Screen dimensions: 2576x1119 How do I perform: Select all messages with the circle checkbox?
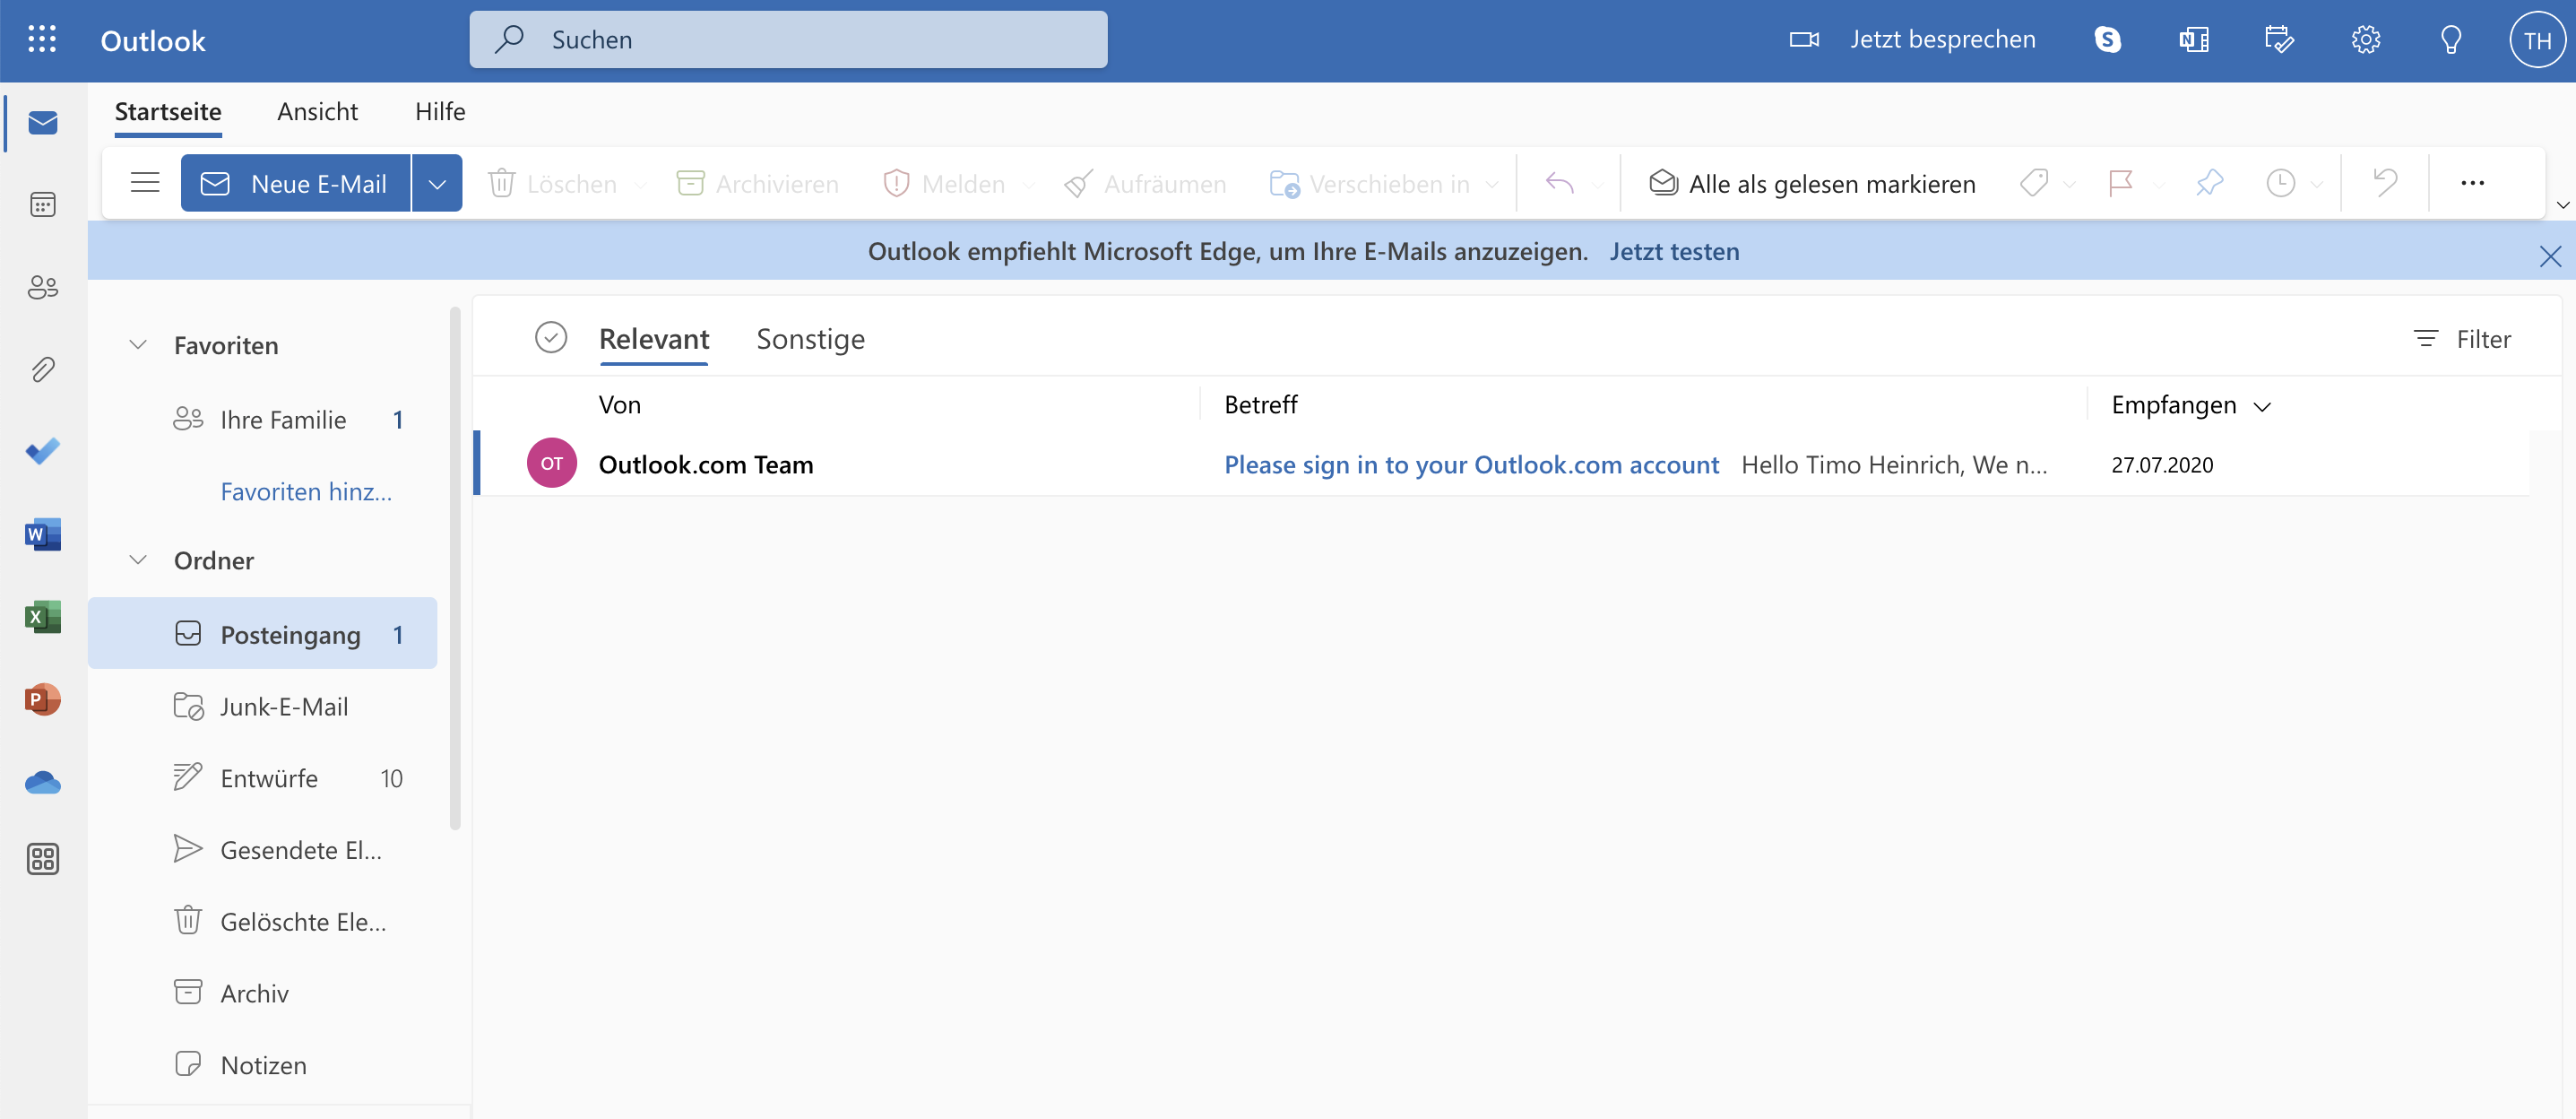point(551,337)
